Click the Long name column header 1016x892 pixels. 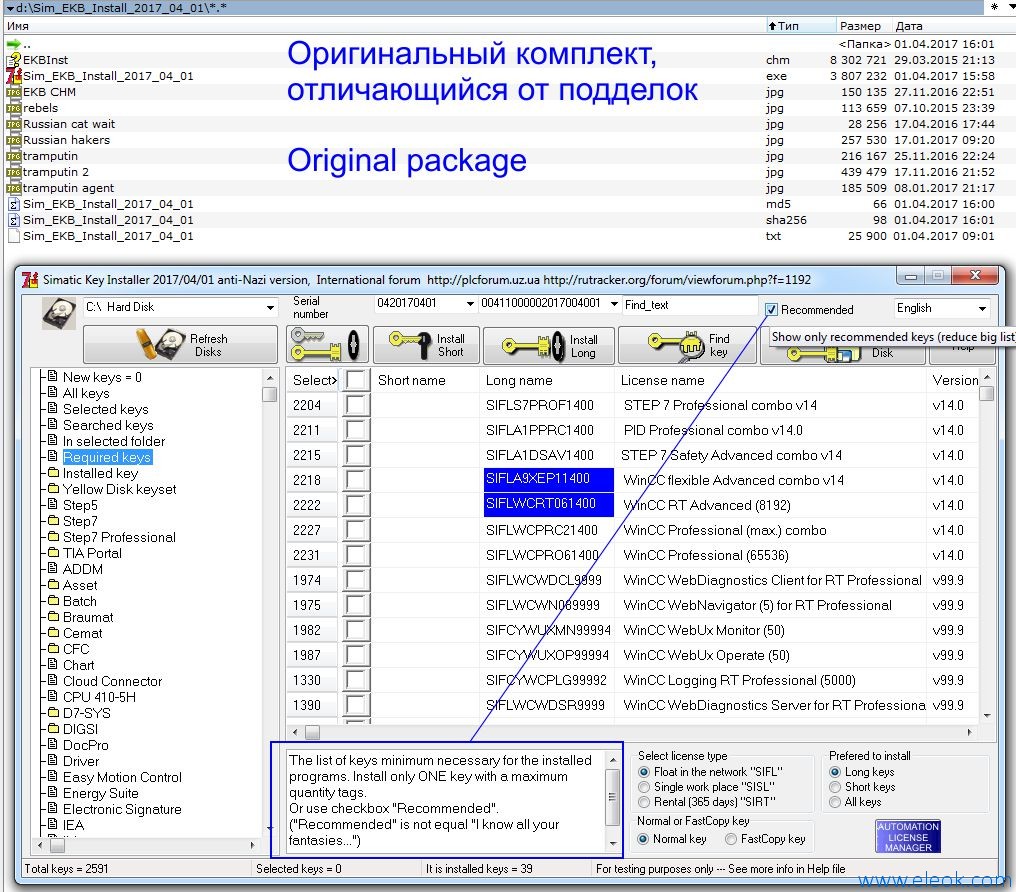[x=546, y=380]
